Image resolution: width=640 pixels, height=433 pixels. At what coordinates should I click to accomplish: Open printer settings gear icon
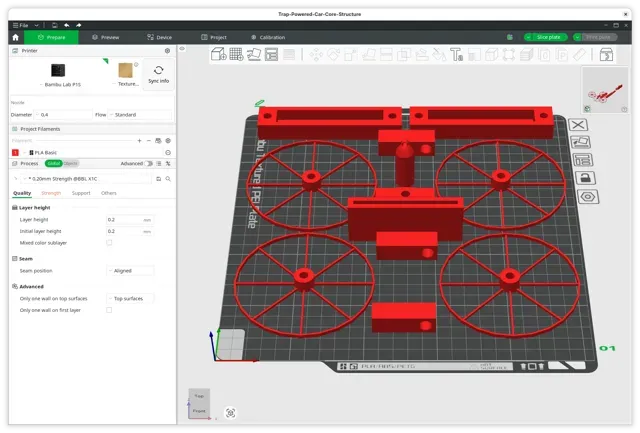[x=167, y=51]
